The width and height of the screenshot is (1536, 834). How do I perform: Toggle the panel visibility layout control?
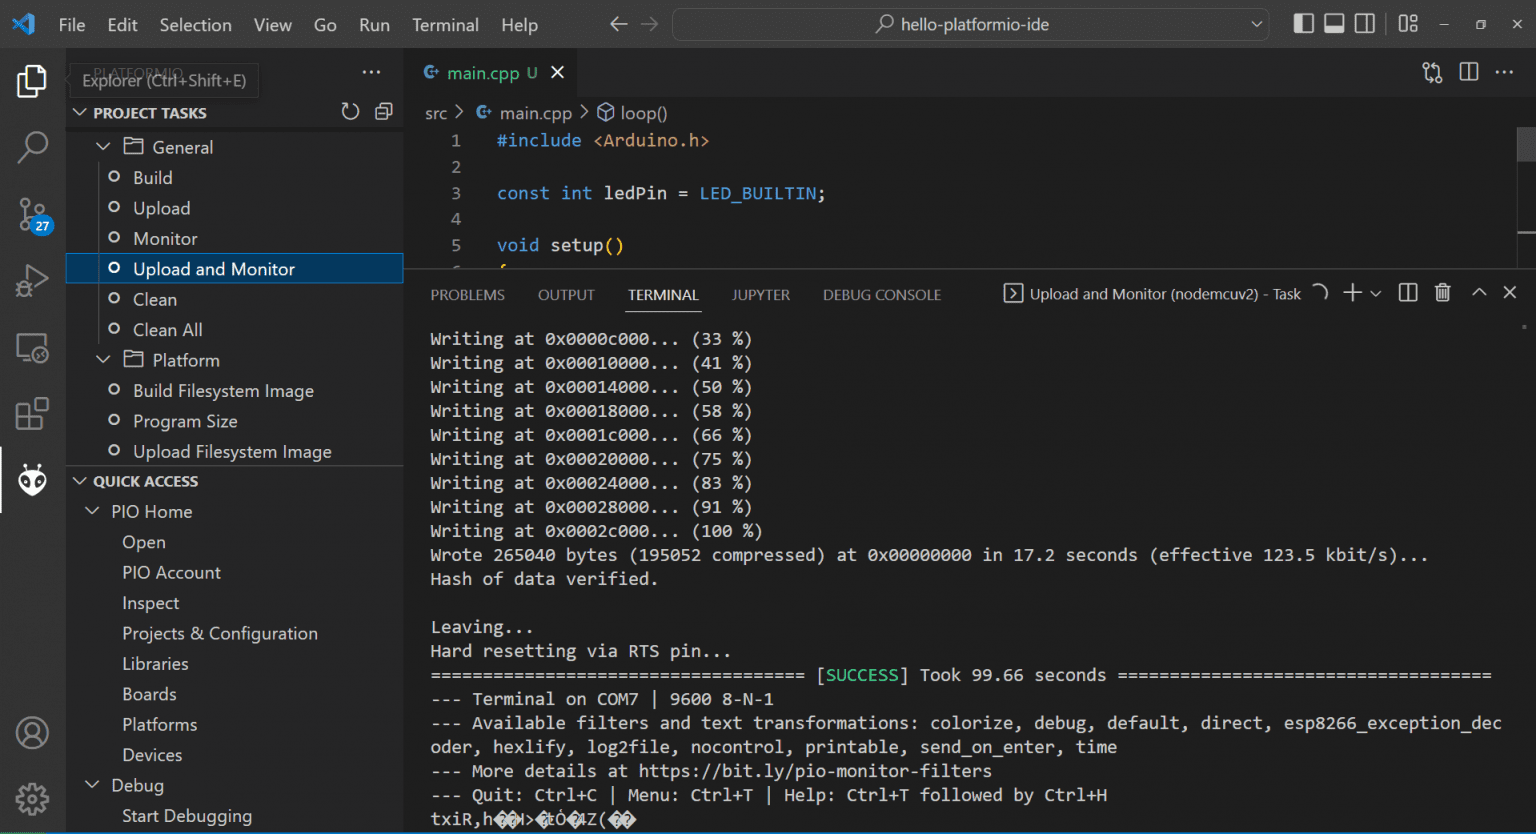[1334, 22]
